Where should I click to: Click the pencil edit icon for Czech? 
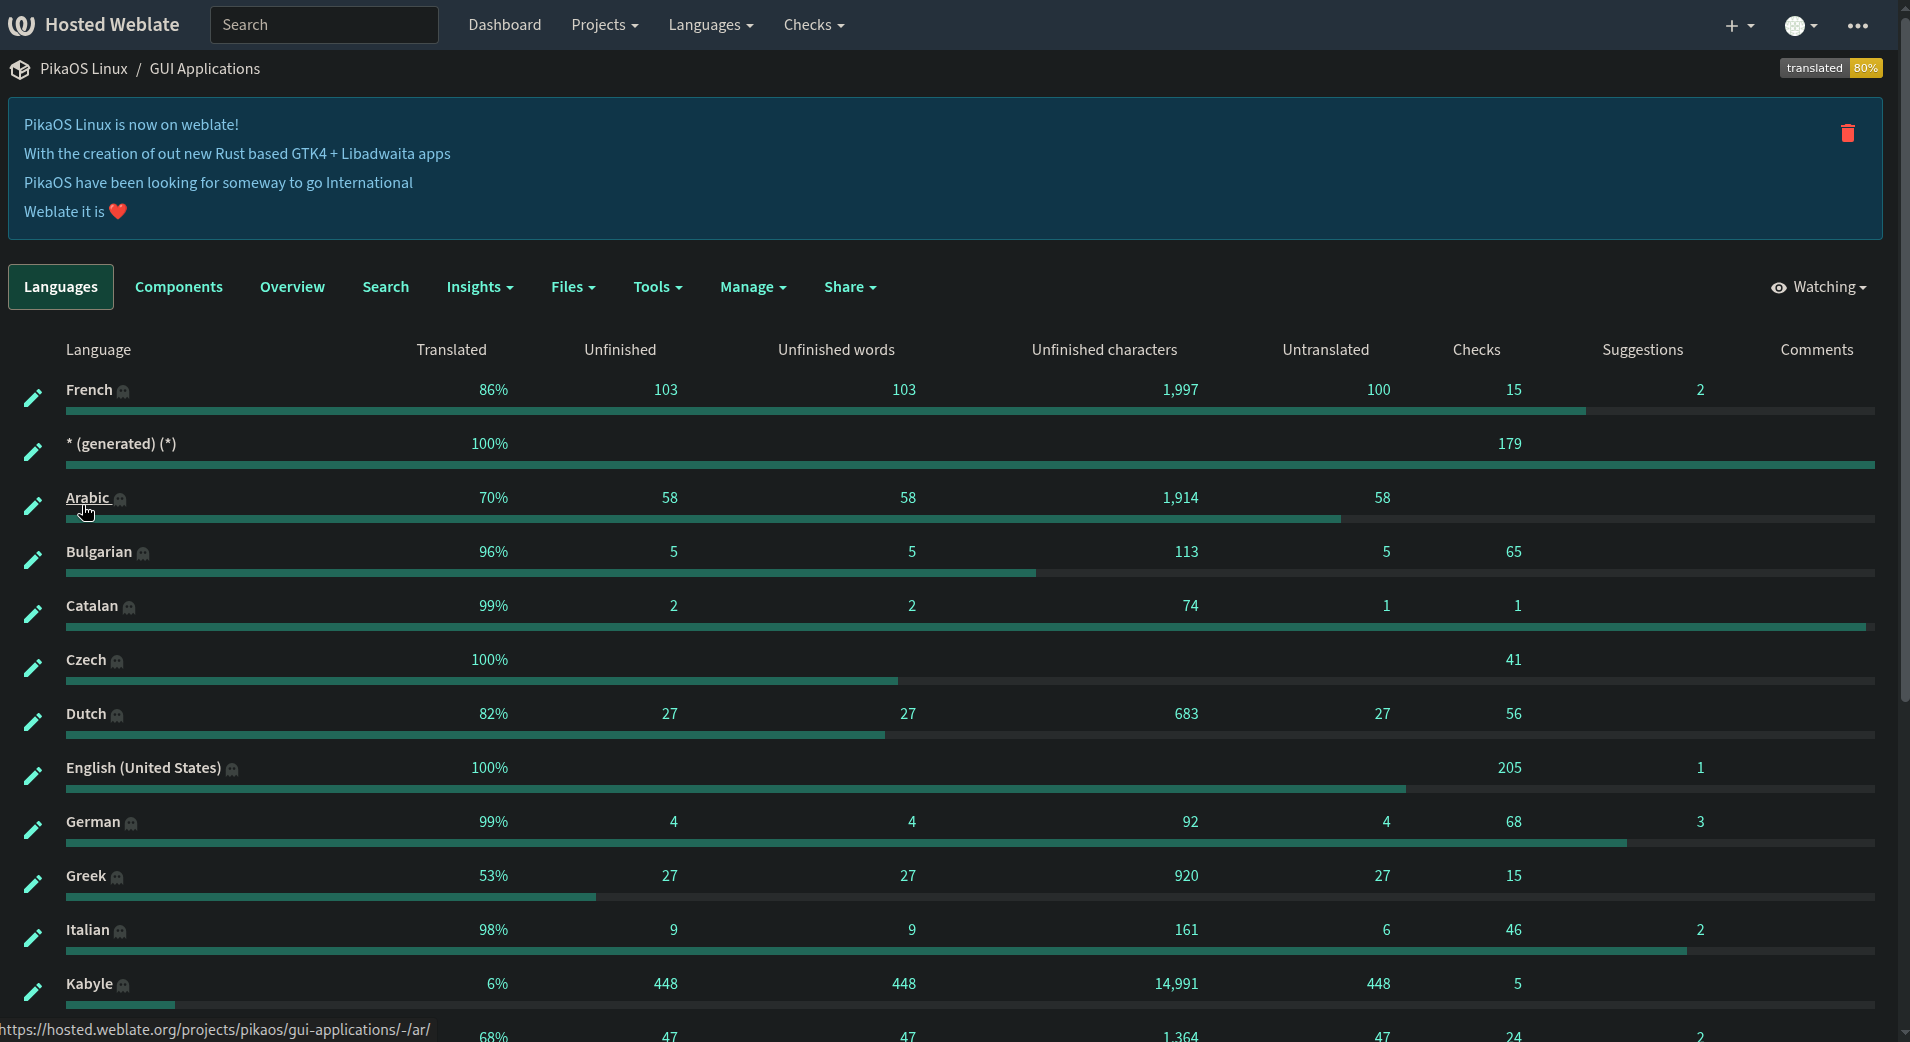(x=33, y=668)
